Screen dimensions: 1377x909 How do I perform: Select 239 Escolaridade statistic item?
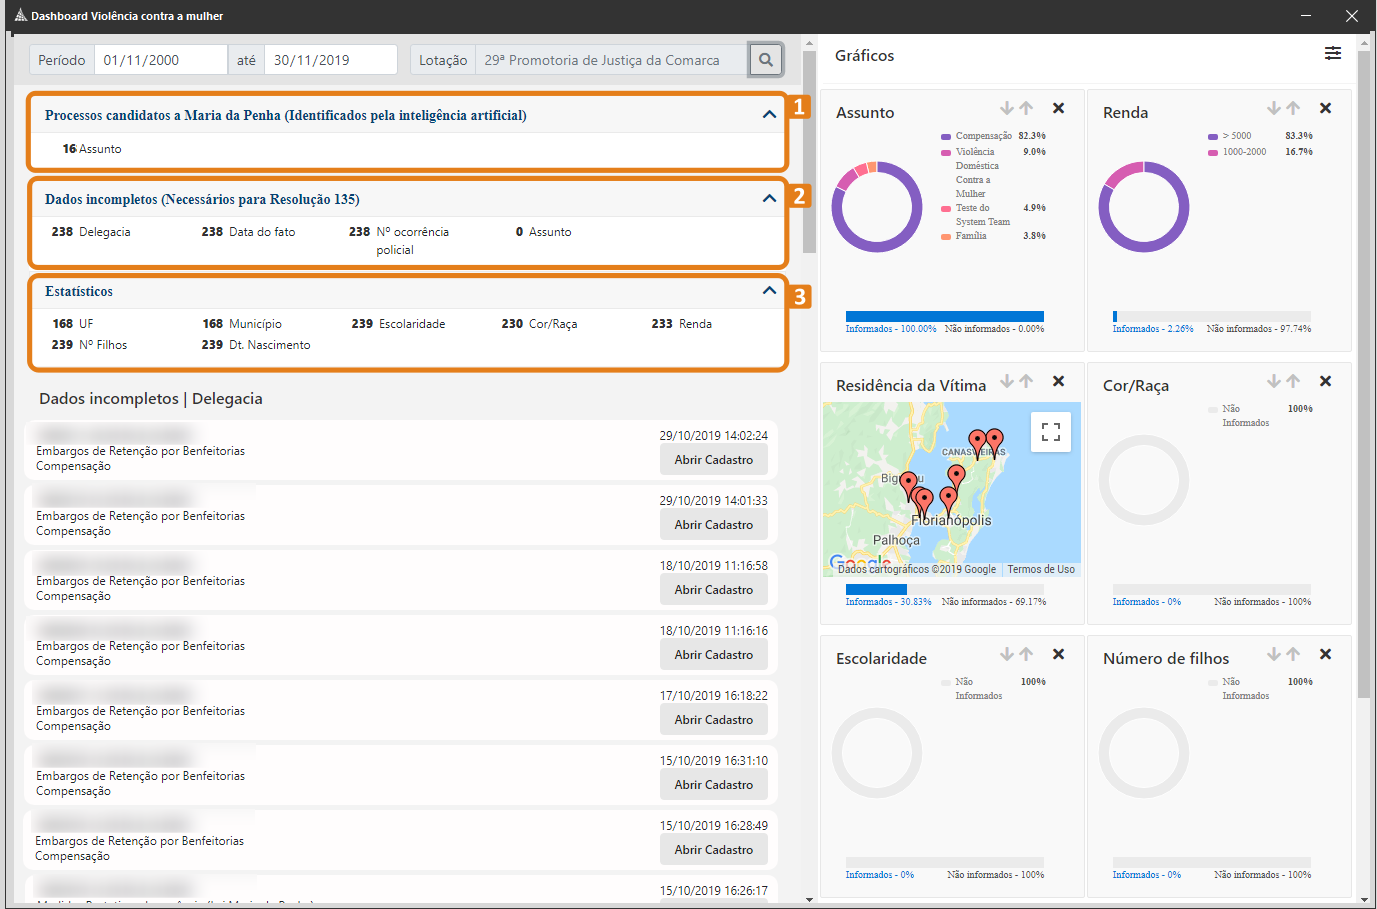[399, 324]
